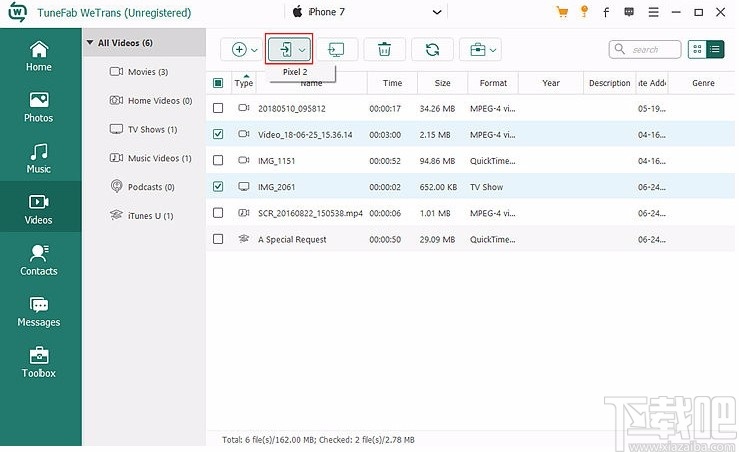Screen dimensions: 739x452
Task: Select the file name IMG_1151
Action: click(277, 161)
